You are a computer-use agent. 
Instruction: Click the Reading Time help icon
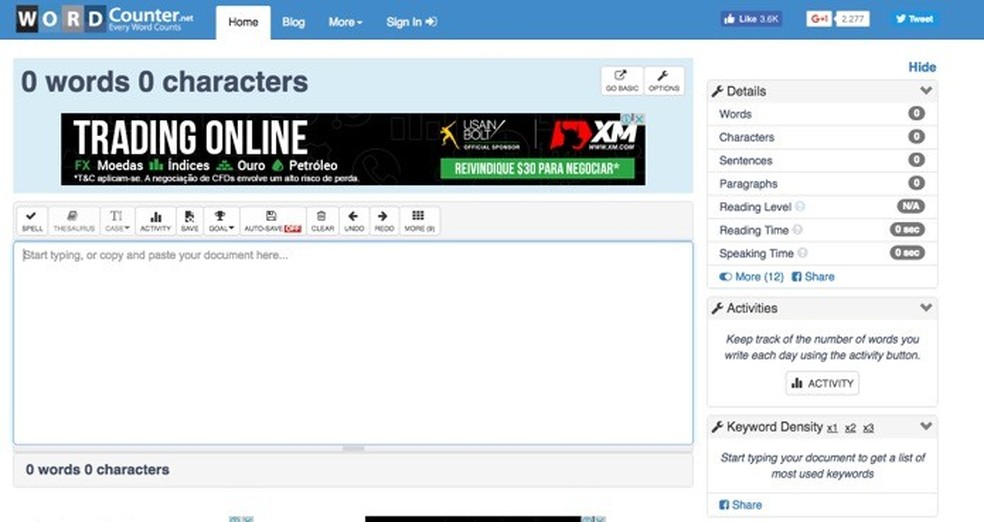coord(798,230)
